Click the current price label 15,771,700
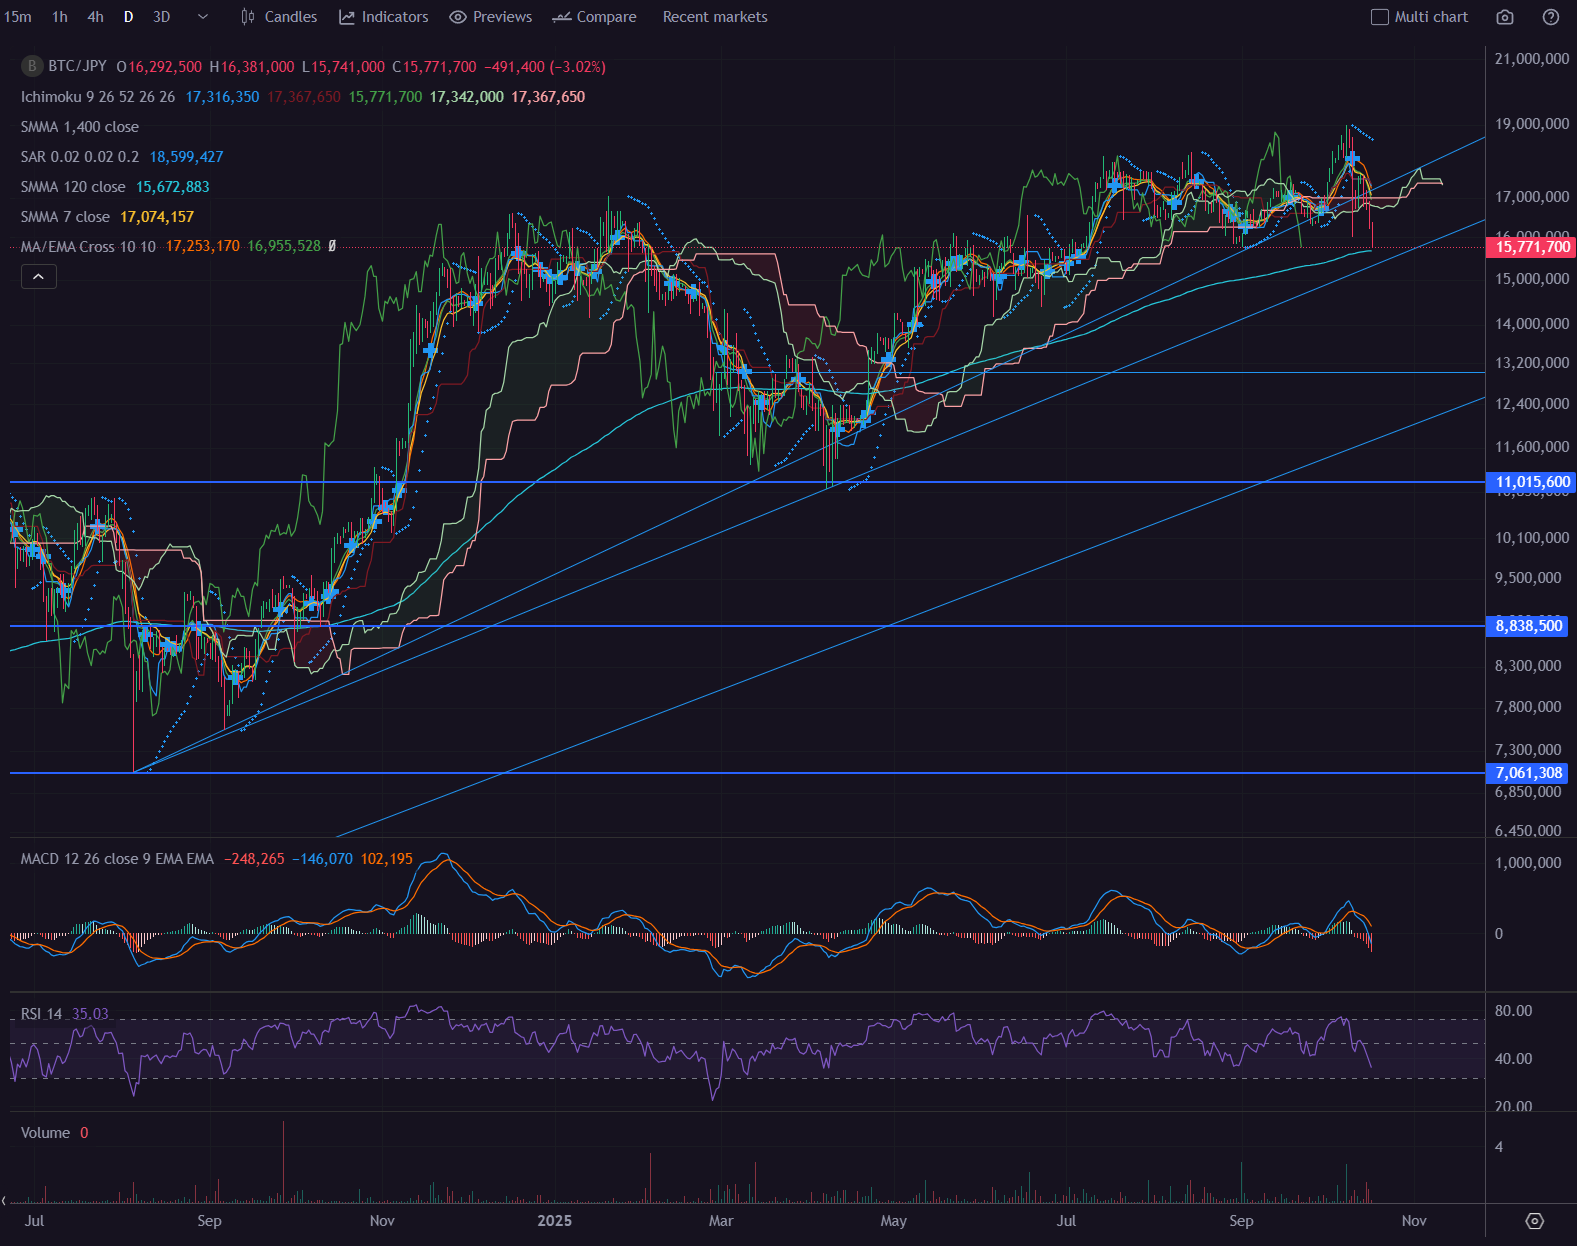This screenshot has height=1246, width=1577. tap(1532, 247)
